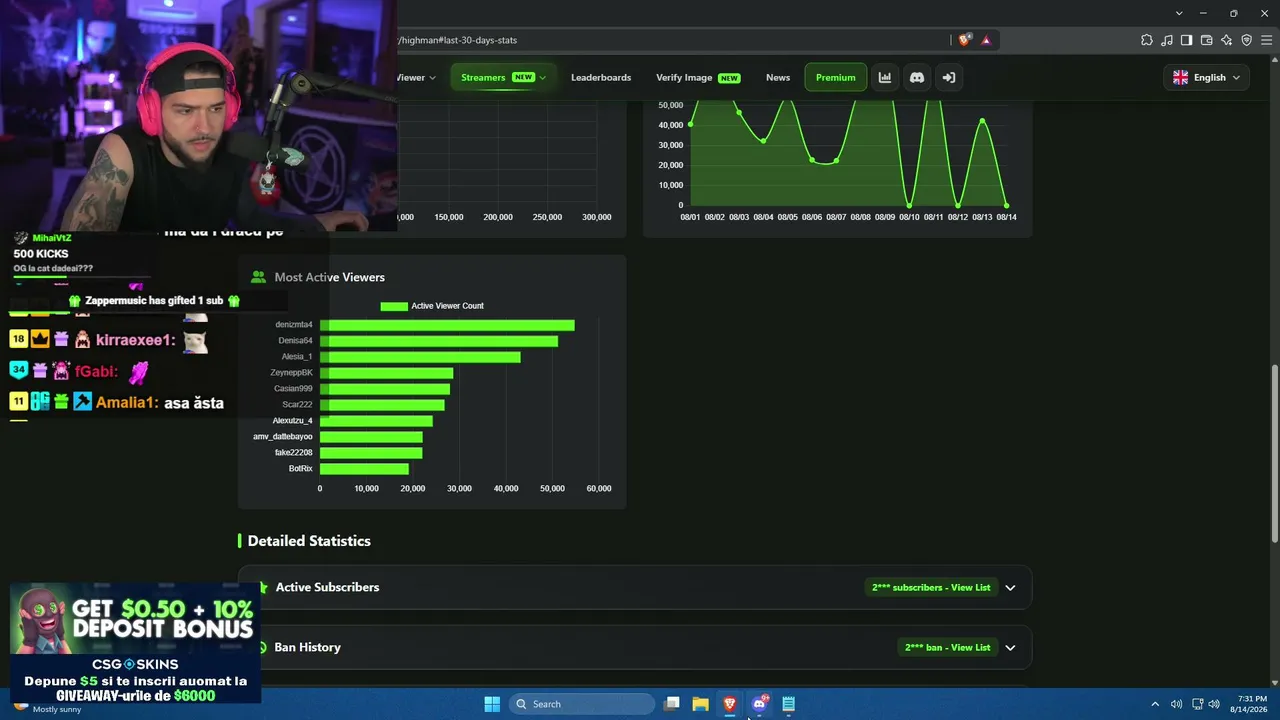1280x720 pixels.
Task: Click the fake22208 viewer label
Action: click(294, 453)
